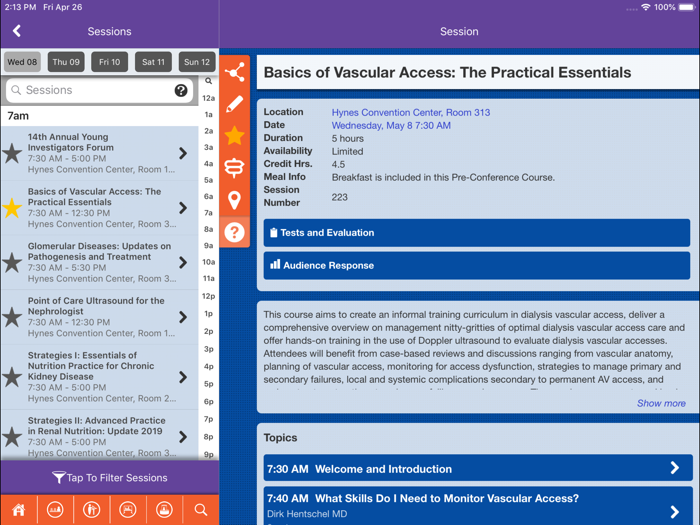Viewport: 700px width, 525px height.
Task: Open Glomerular Diseases session chevron
Action: click(x=183, y=263)
